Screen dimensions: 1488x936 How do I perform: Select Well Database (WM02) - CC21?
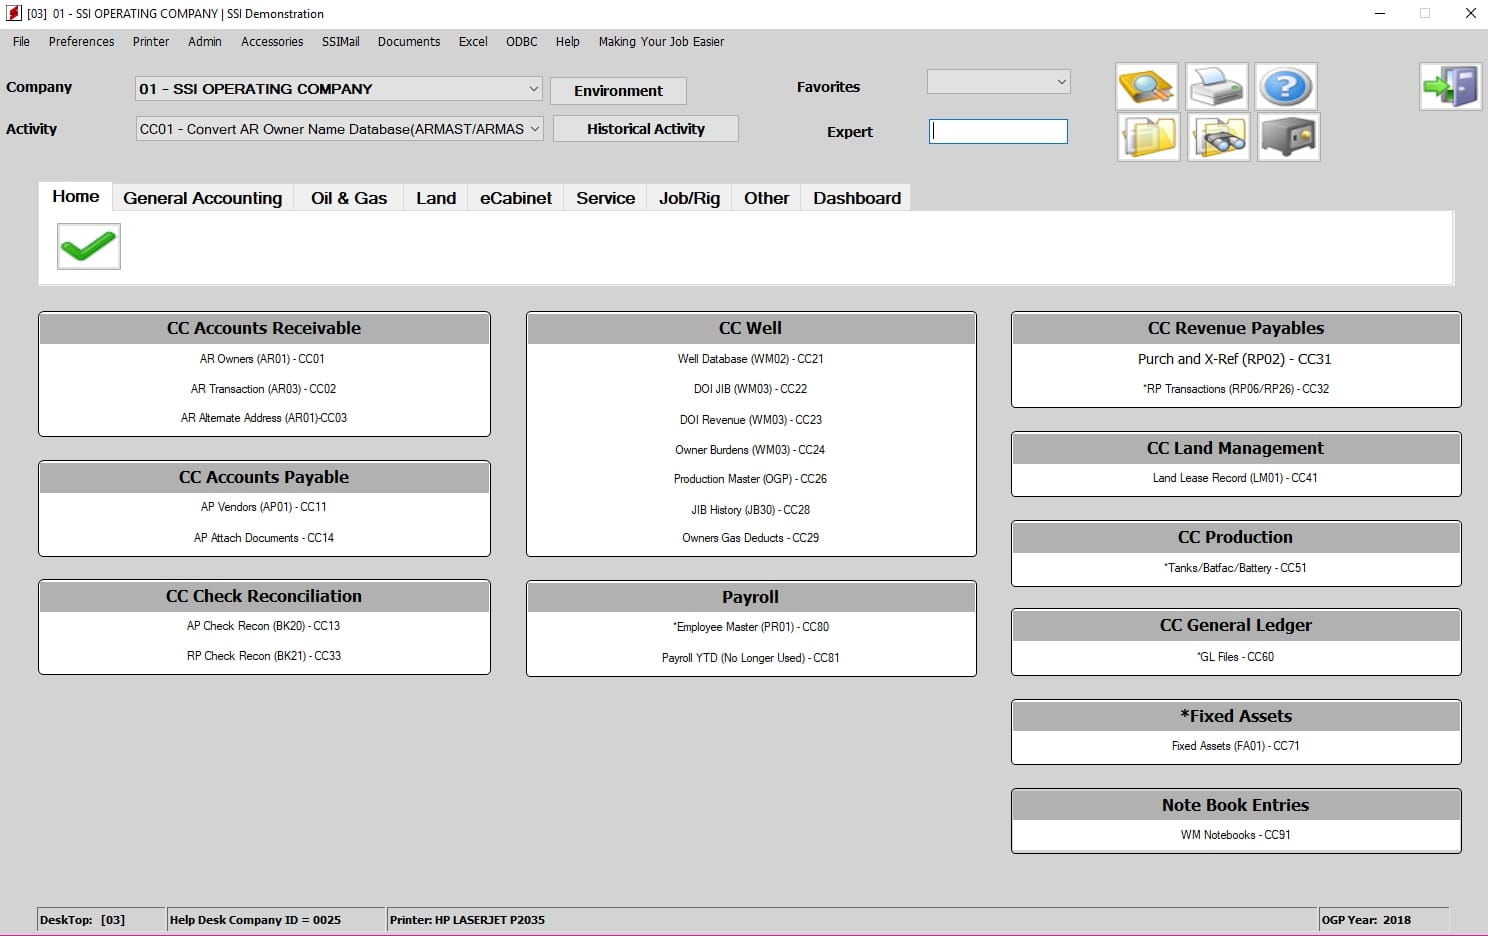point(750,359)
